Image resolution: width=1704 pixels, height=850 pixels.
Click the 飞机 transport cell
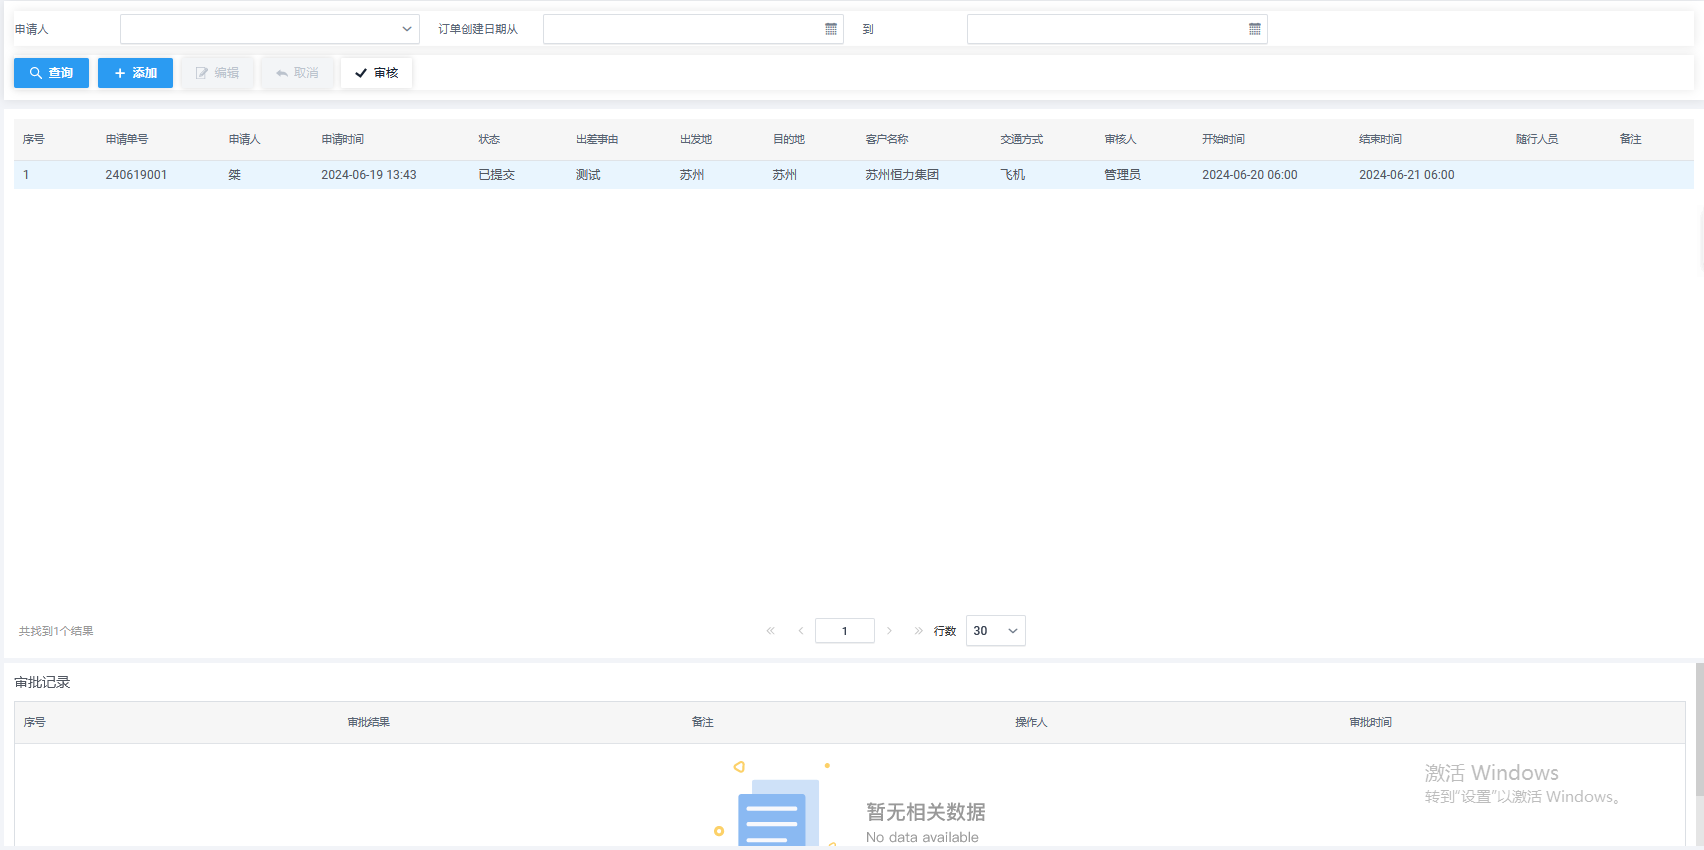point(1013,175)
